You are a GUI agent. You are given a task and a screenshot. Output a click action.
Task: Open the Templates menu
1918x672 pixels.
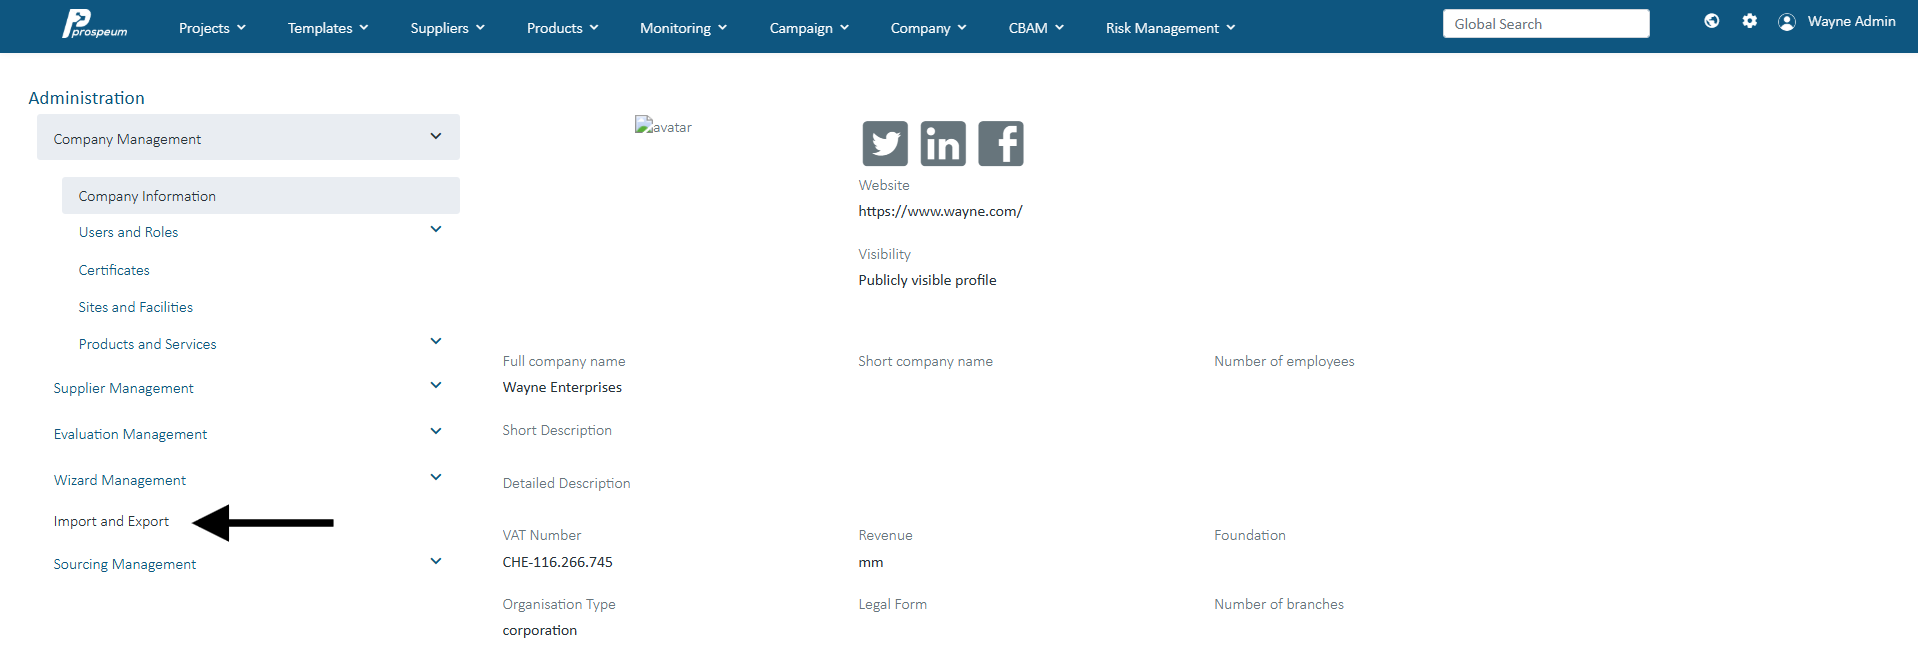click(x=328, y=28)
